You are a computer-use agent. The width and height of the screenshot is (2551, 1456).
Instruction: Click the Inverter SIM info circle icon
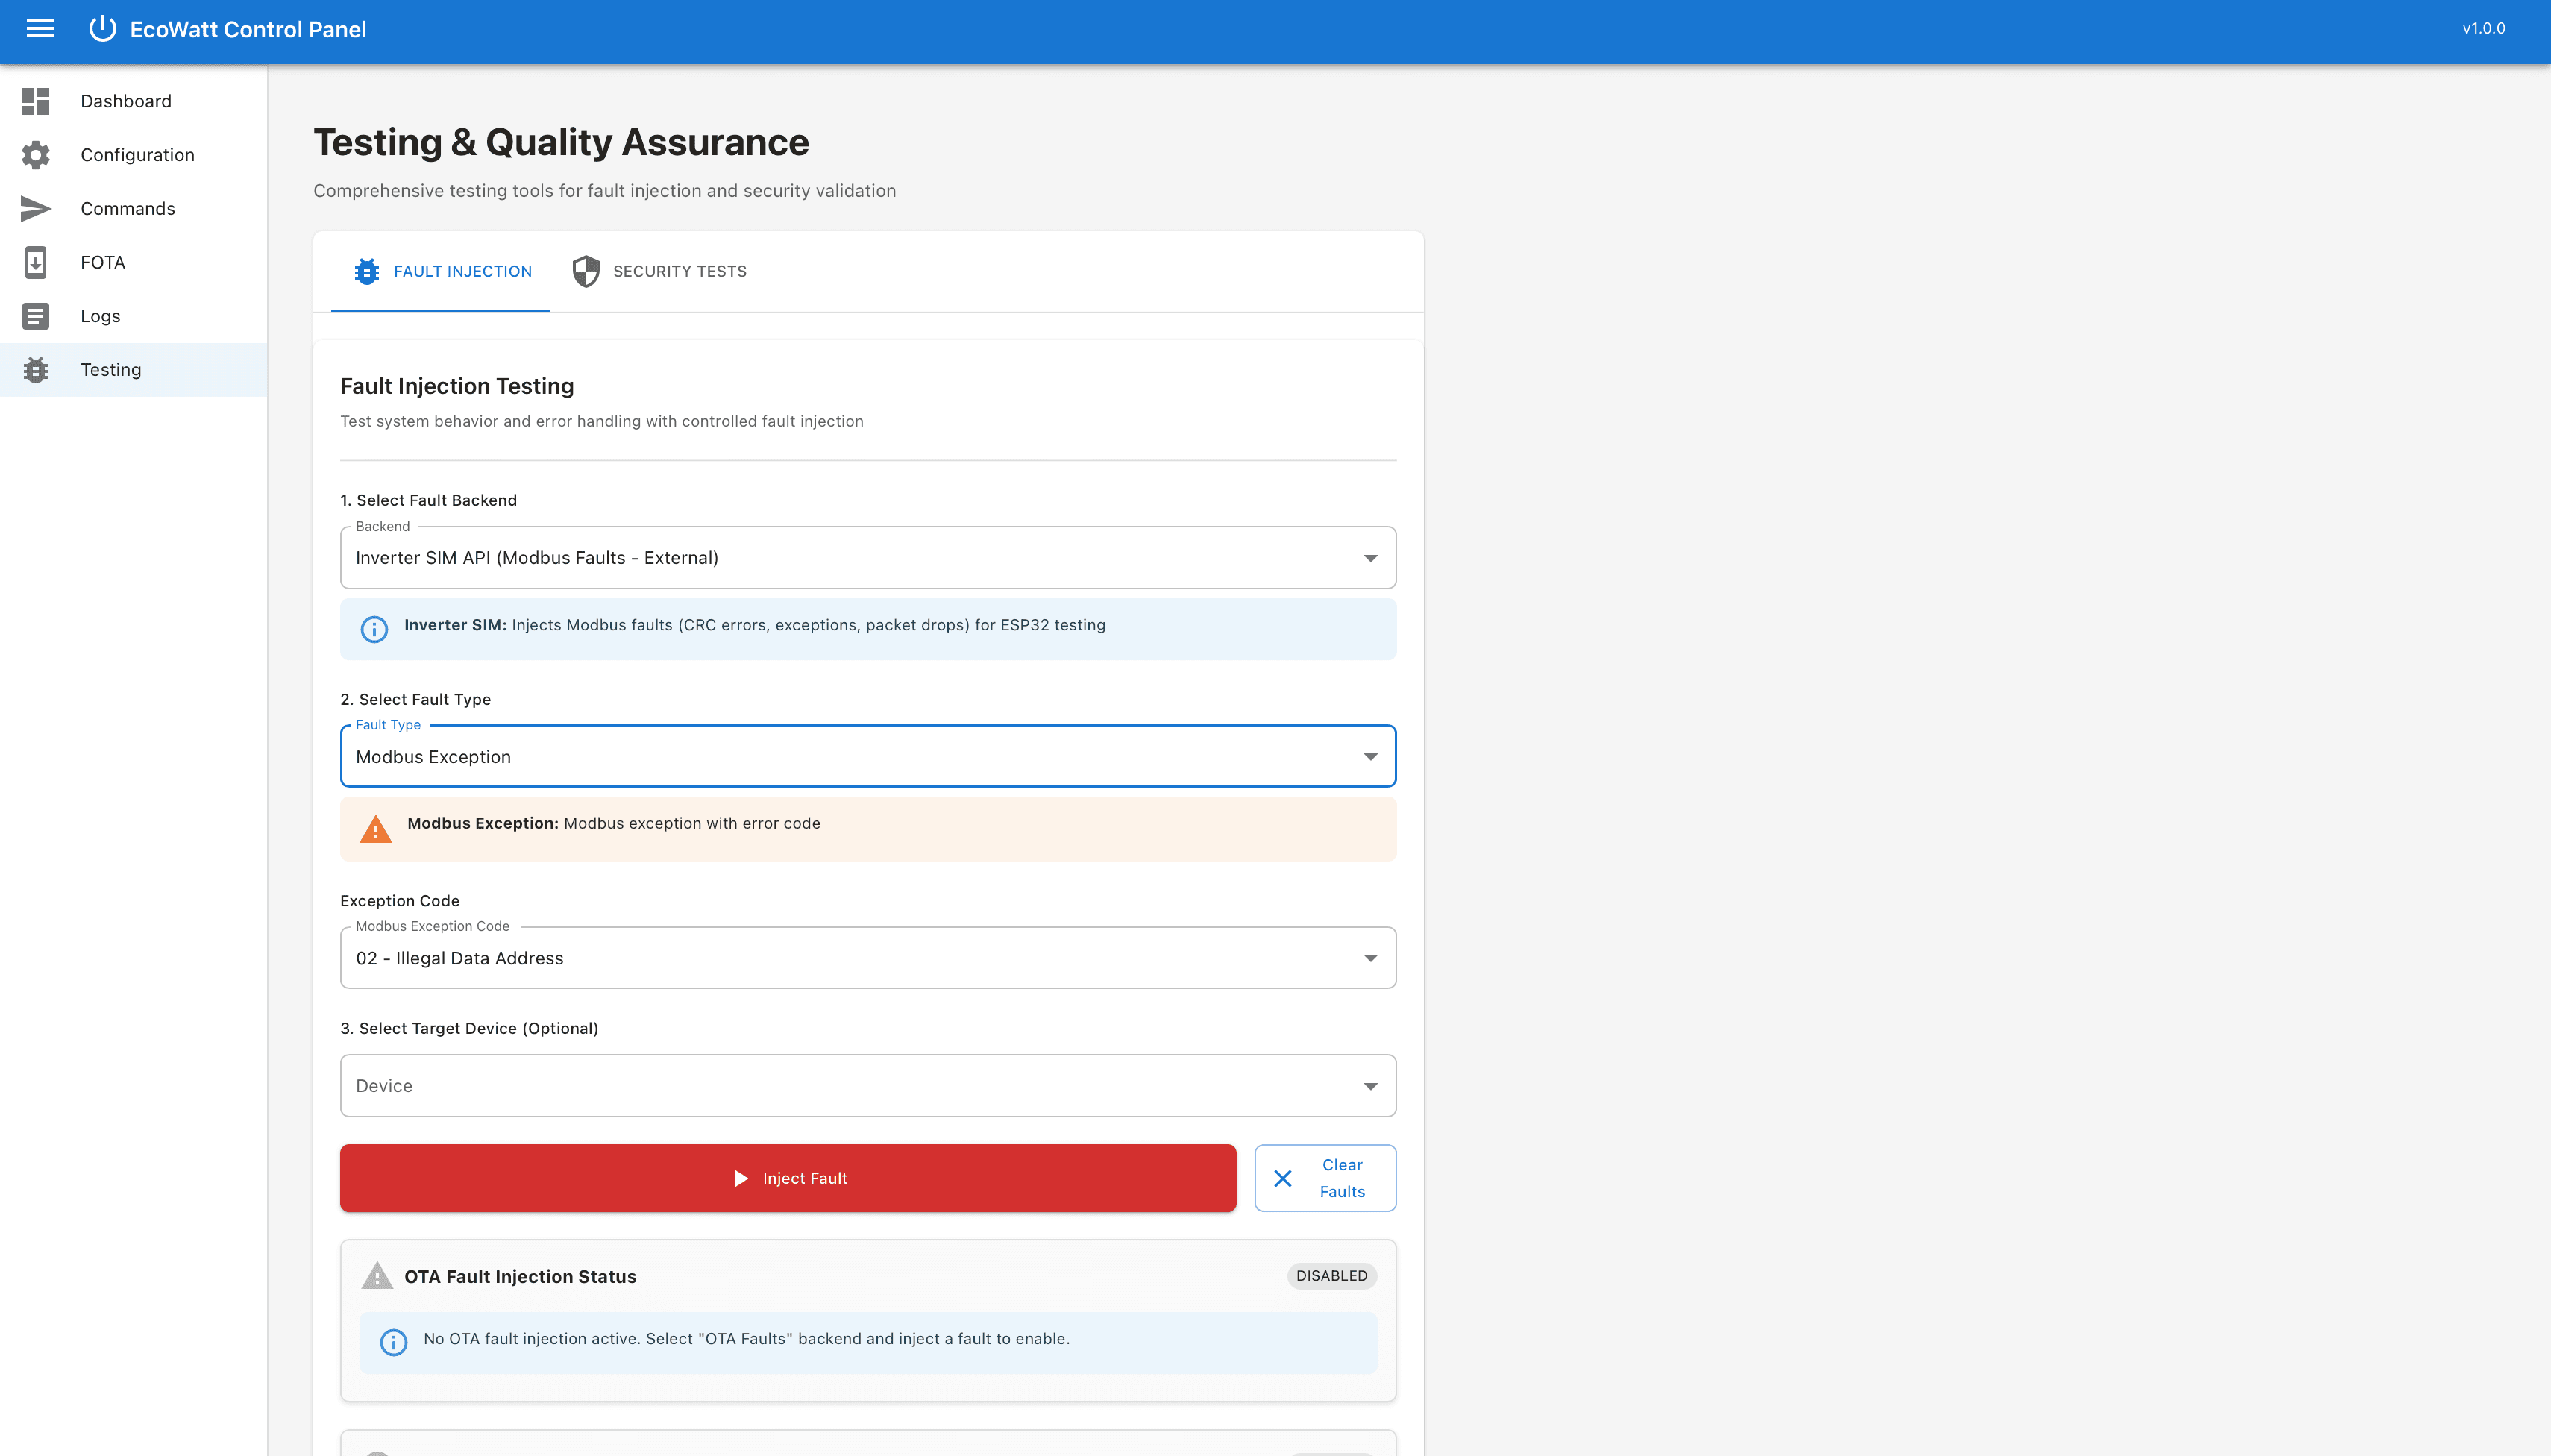(x=374, y=629)
